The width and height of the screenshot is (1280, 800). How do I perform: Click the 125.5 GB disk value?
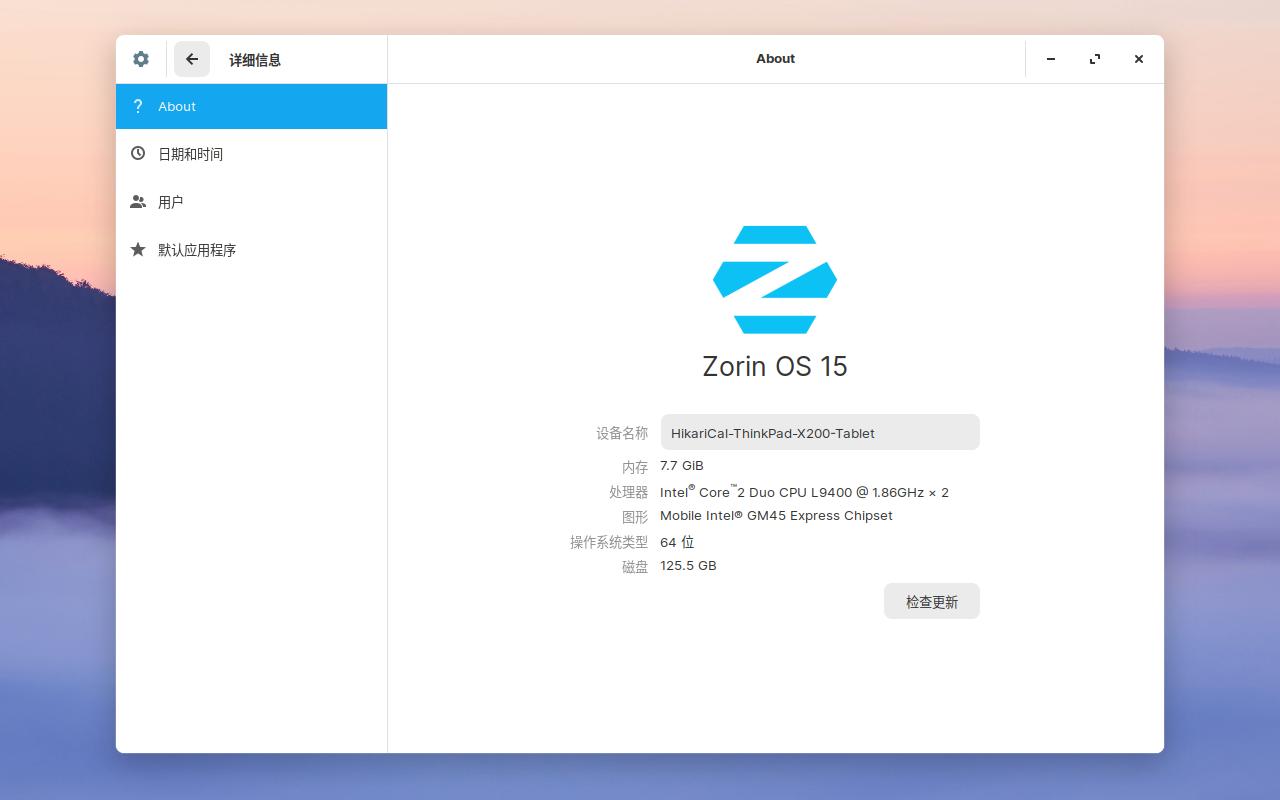(688, 565)
